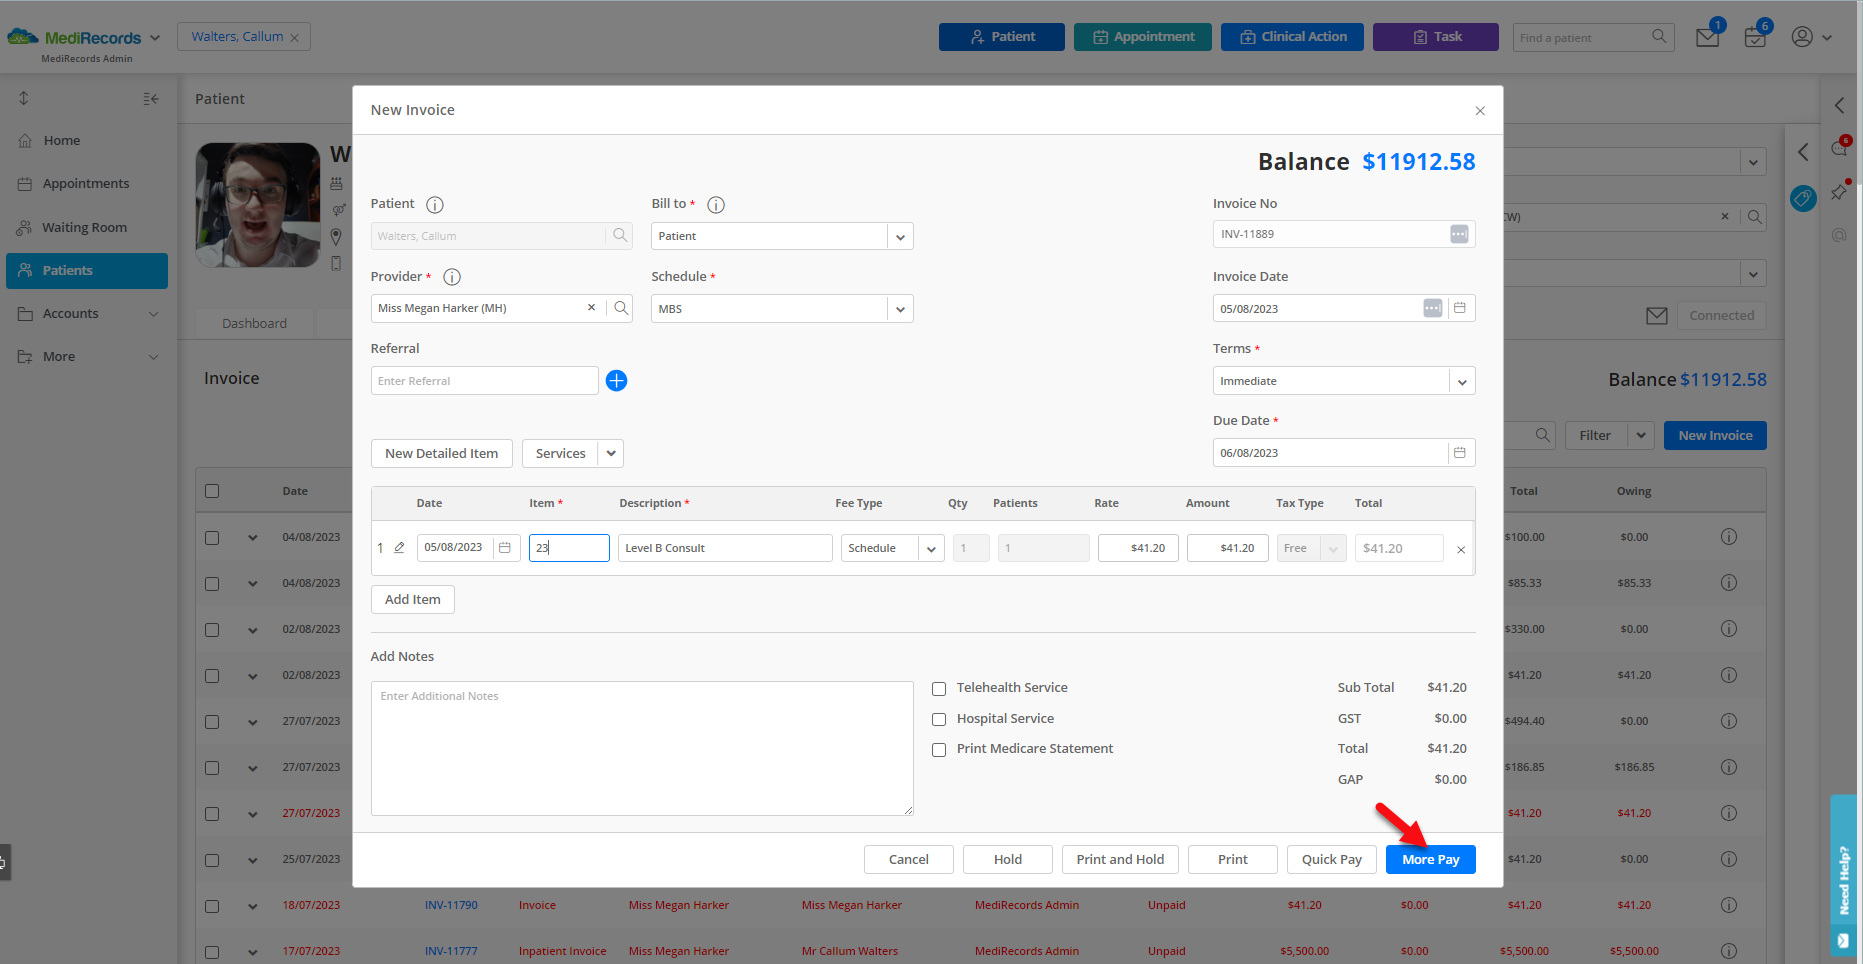Open the user account icon
1863x964 pixels.
pos(1802,37)
